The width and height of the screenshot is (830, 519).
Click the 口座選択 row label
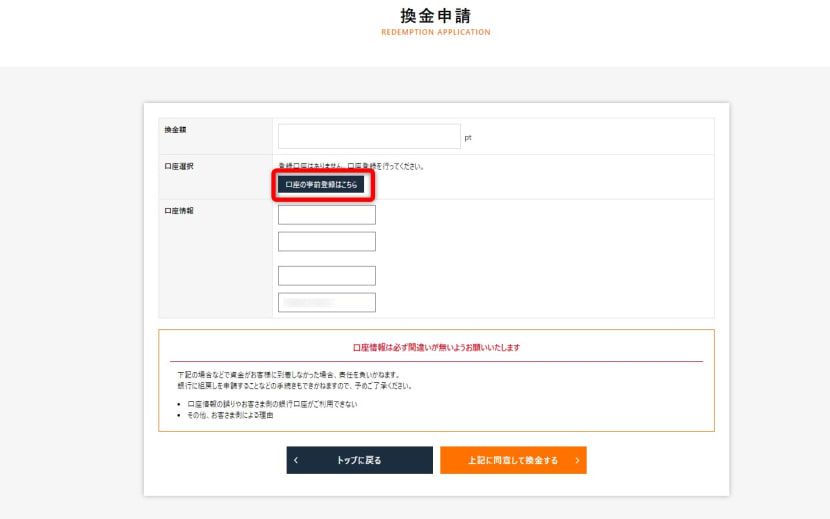point(179,166)
